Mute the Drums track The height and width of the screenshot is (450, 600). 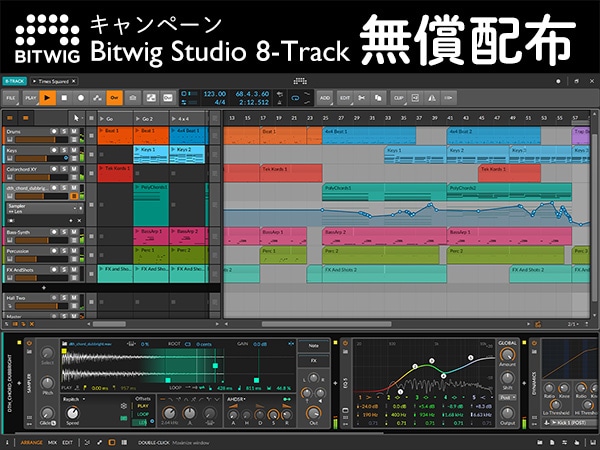(x=74, y=131)
